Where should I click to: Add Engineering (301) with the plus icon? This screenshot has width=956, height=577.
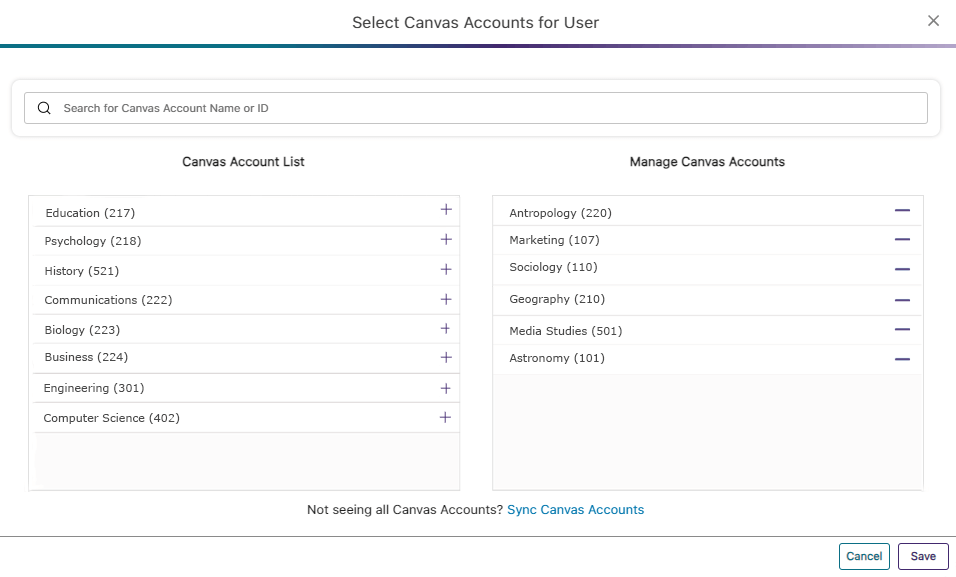[x=446, y=387]
